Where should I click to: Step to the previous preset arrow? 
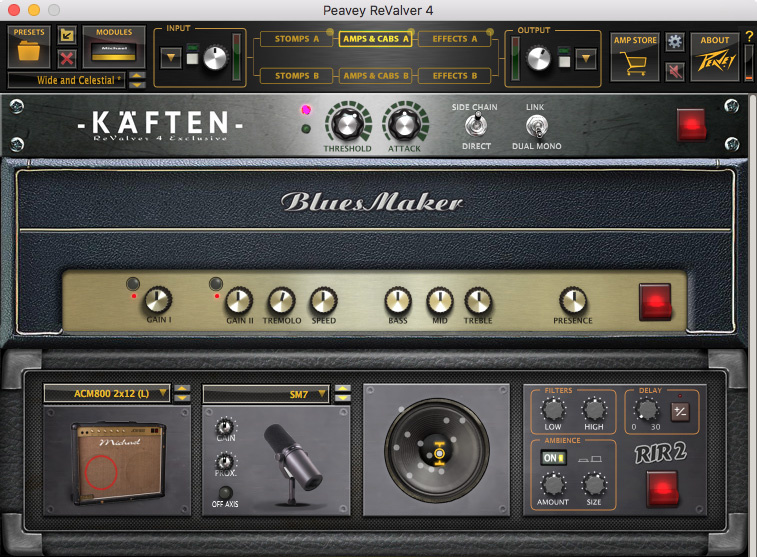137,76
